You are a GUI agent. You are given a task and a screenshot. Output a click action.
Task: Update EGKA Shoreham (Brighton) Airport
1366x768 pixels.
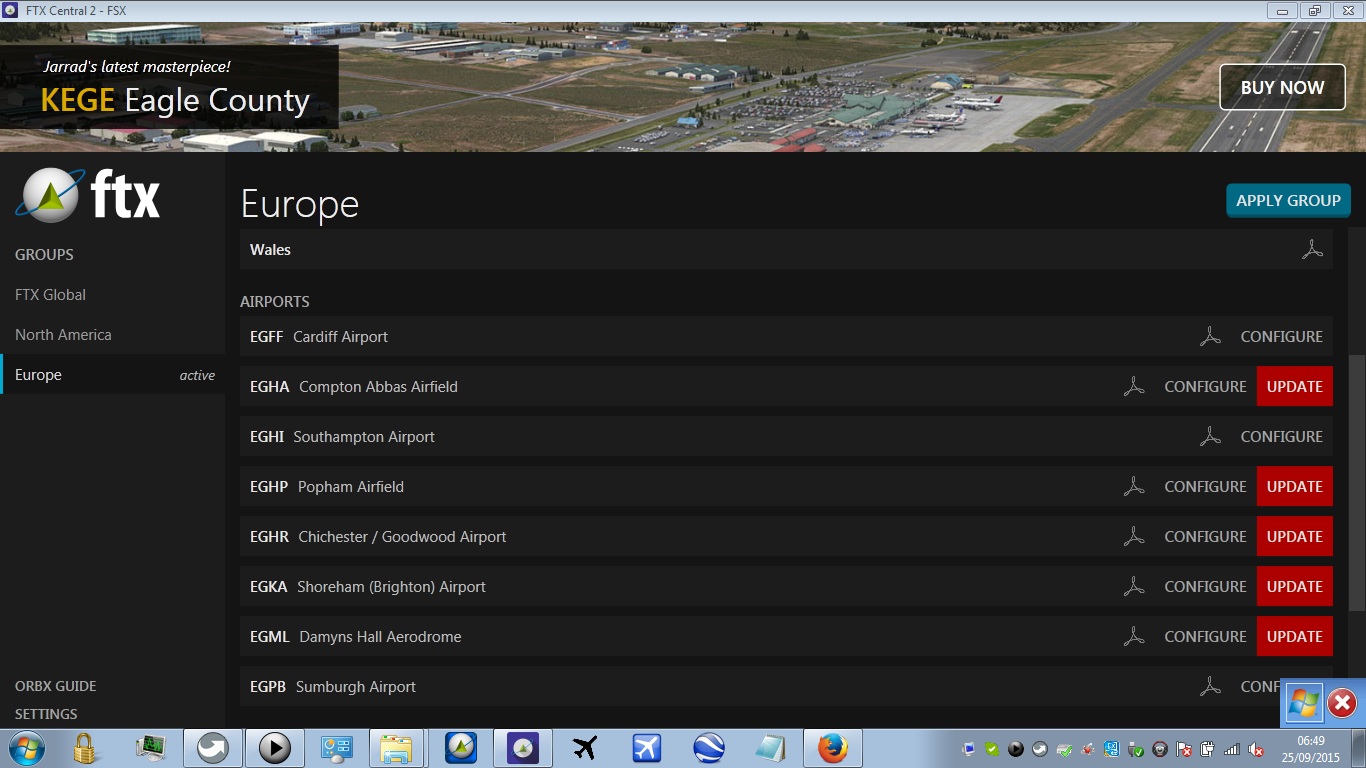click(1294, 587)
